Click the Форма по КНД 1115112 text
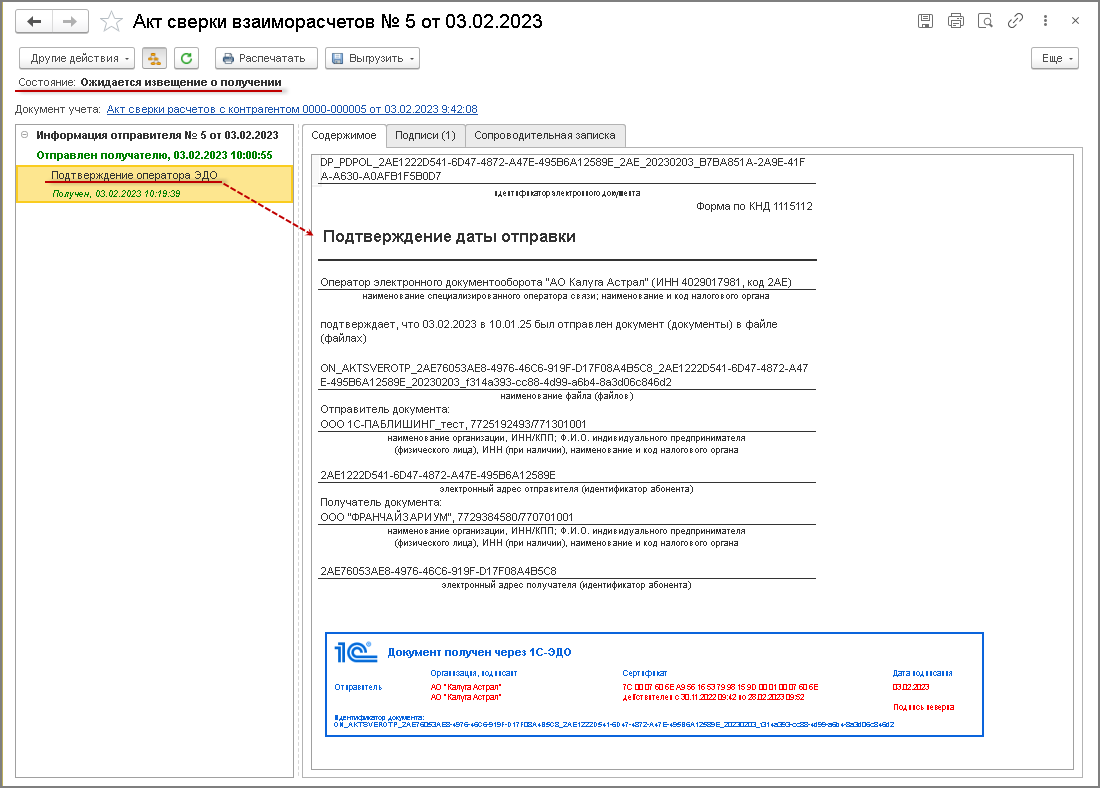 pyautogui.click(x=754, y=206)
